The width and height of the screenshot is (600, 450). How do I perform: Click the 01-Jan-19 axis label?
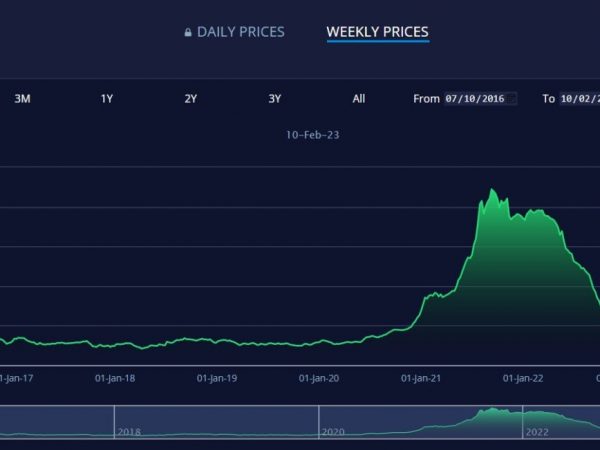217,378
